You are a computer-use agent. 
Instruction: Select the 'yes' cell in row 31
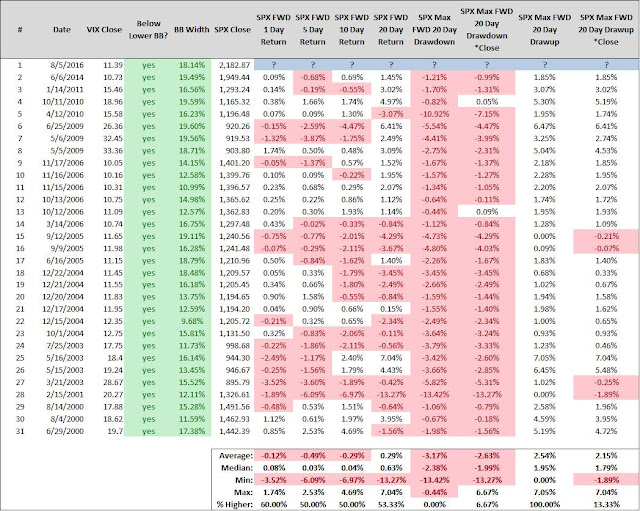[x=149, y=431]
